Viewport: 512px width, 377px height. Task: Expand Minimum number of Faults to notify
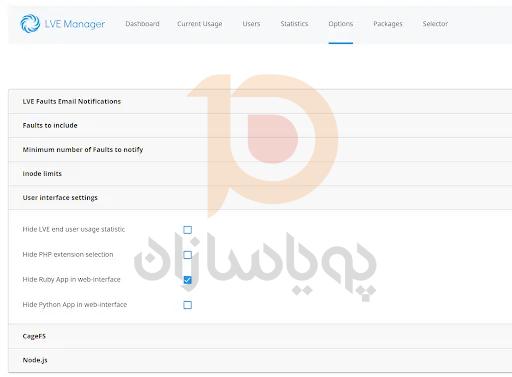[x=260, y=149]
